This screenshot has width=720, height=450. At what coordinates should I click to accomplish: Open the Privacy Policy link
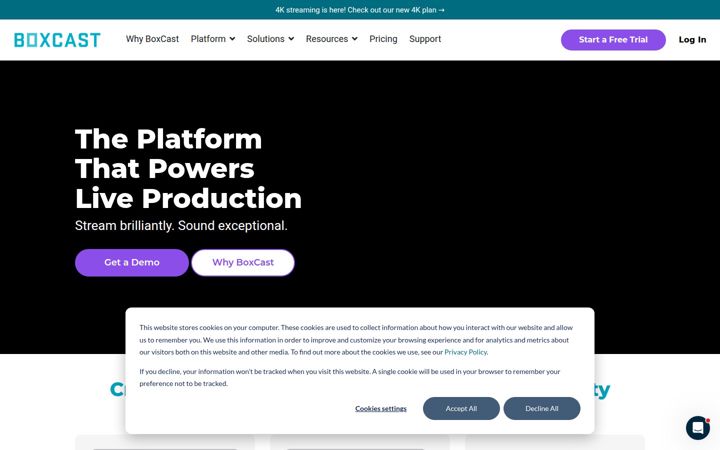coord(465,352)
